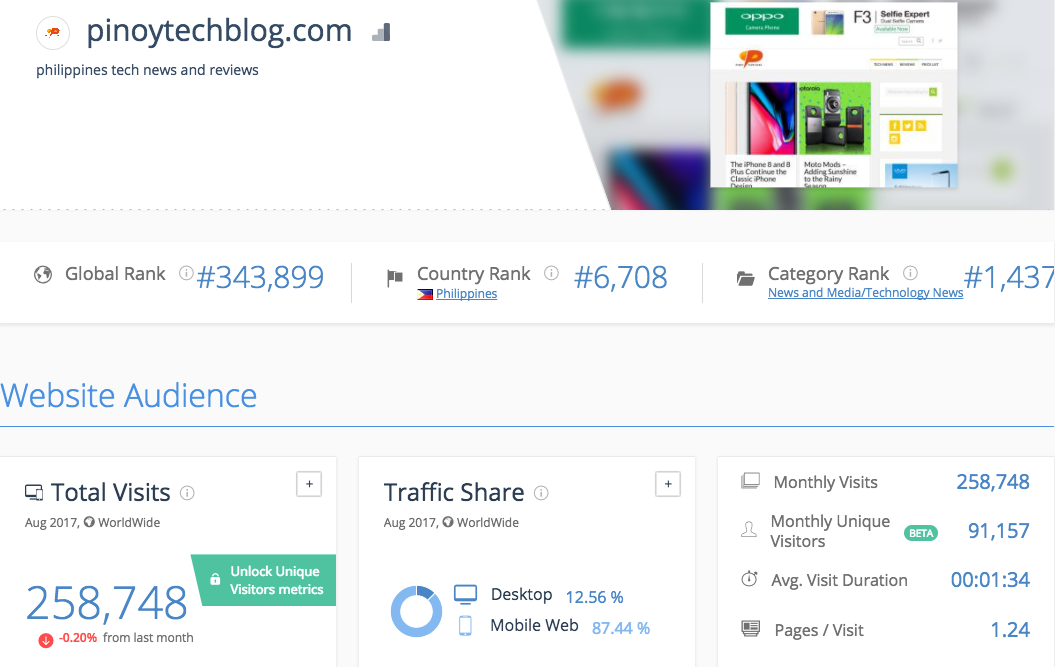Click the Traffic Share donut chart
Screen dimensions: 1055x667
[x=416, y=611]
